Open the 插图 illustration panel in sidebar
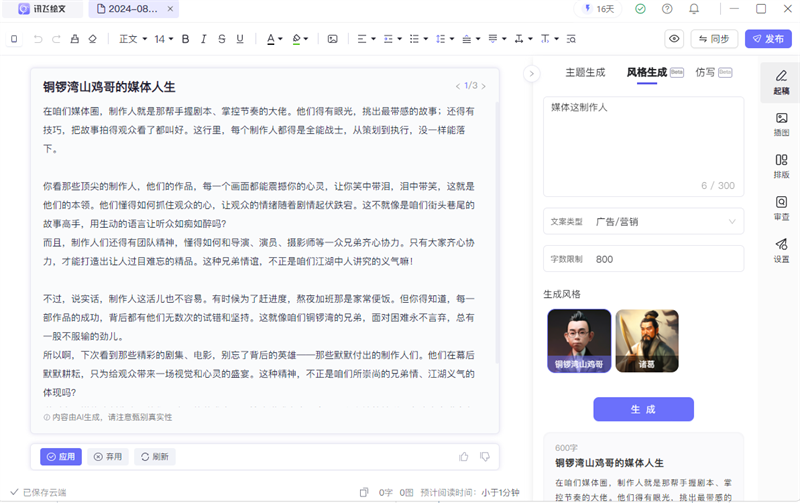This screenshot has width=800, height=503. click(781, 122)
